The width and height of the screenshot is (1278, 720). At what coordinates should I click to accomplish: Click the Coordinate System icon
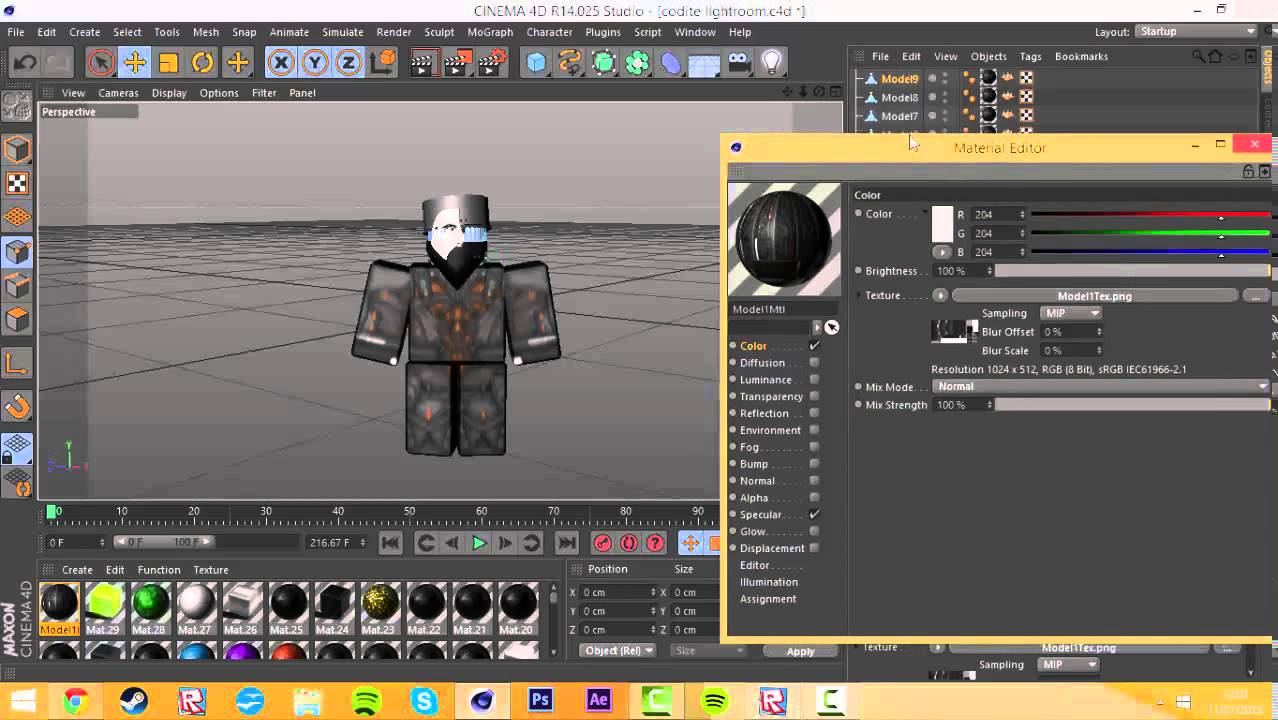pos(382,63)
